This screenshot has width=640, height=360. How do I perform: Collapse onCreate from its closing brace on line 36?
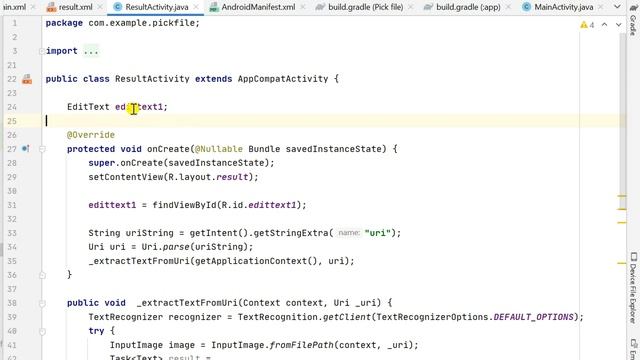42,276
